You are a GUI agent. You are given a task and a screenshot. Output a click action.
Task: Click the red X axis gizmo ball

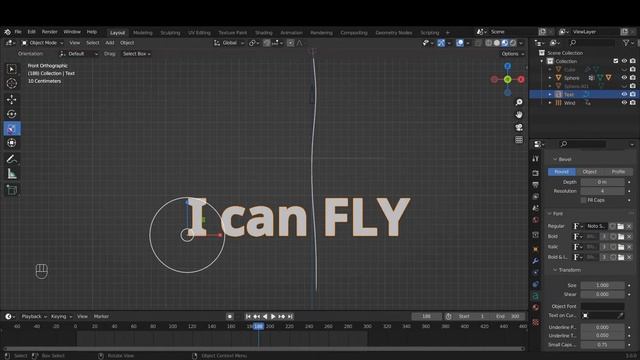(521, 80)
